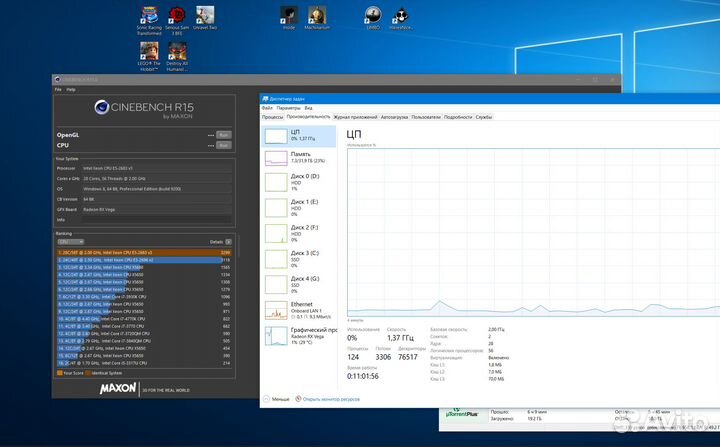Click the uptime value 0:11:01:56

tap(363, 376)
